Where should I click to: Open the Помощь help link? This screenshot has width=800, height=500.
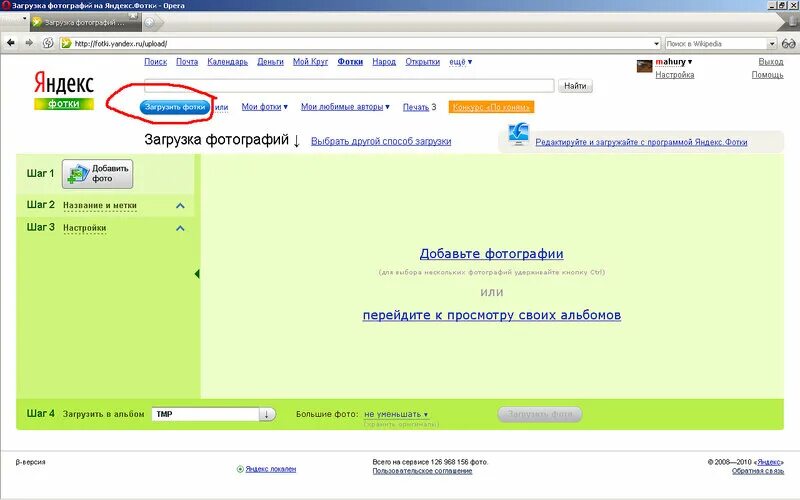point(767,75)
